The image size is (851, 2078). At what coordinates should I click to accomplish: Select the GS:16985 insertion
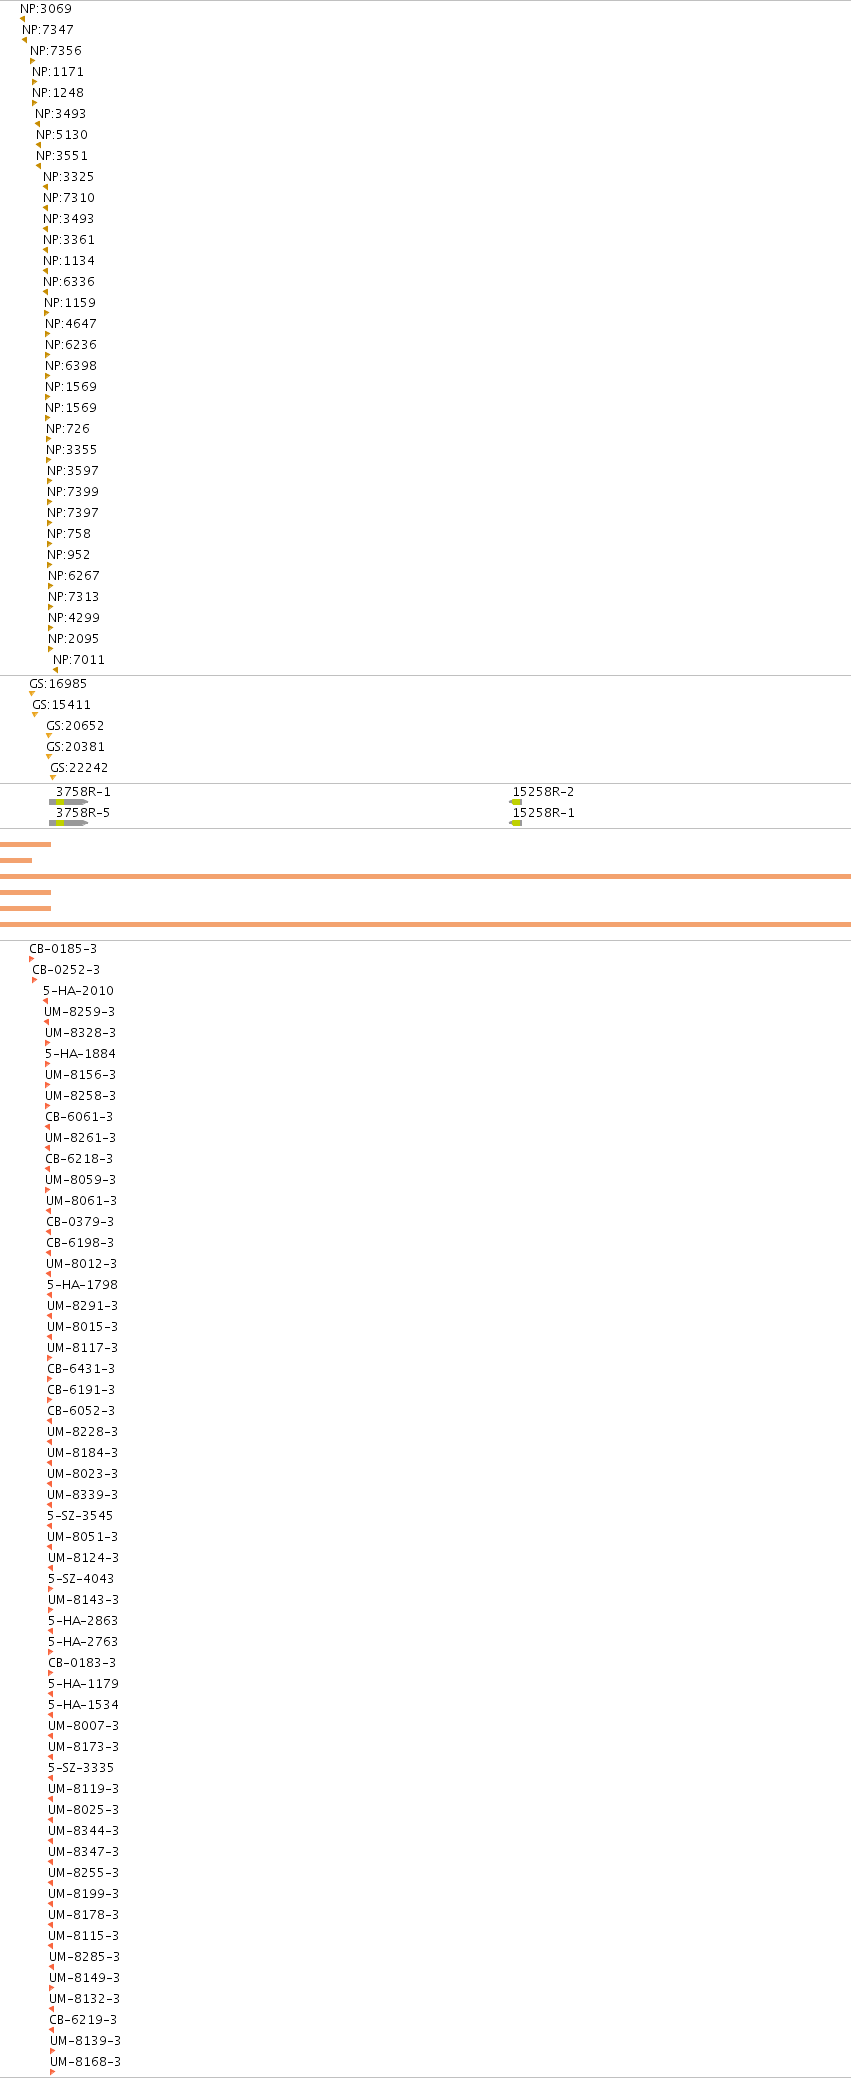coord(58,684)
